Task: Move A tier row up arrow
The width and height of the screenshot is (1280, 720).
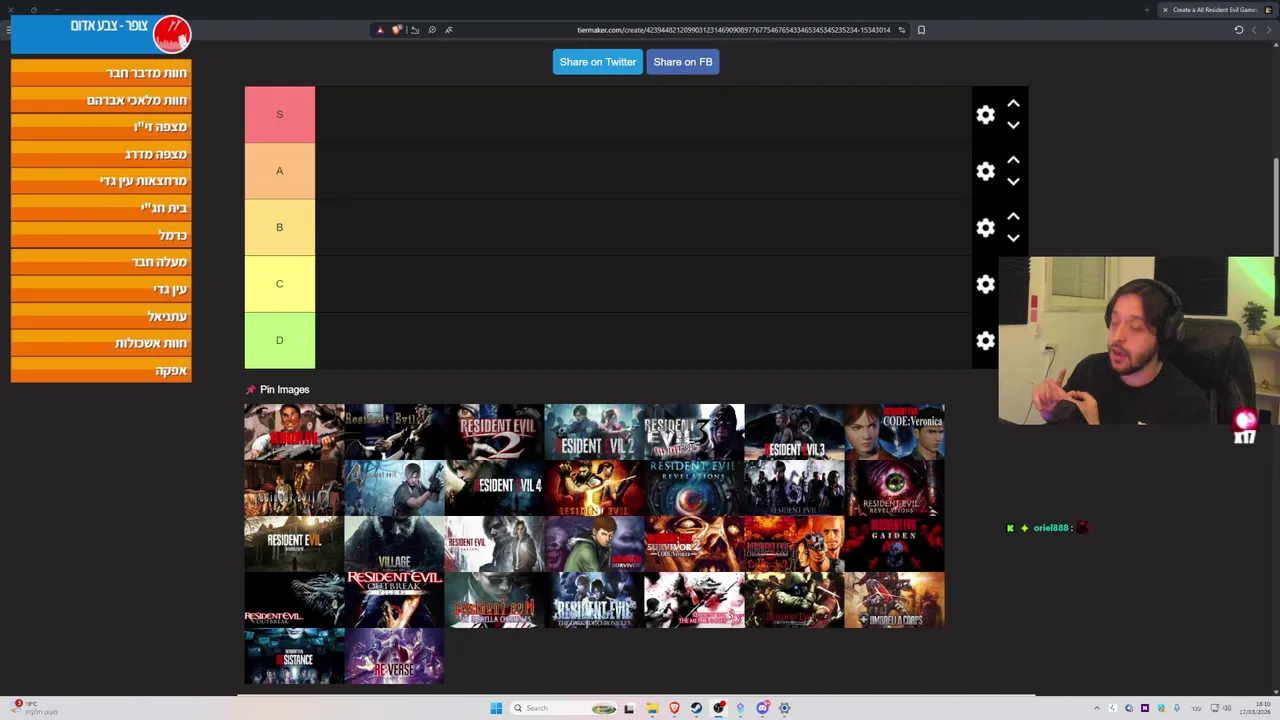Action: pyautogui.click(x=1013, y=160)
